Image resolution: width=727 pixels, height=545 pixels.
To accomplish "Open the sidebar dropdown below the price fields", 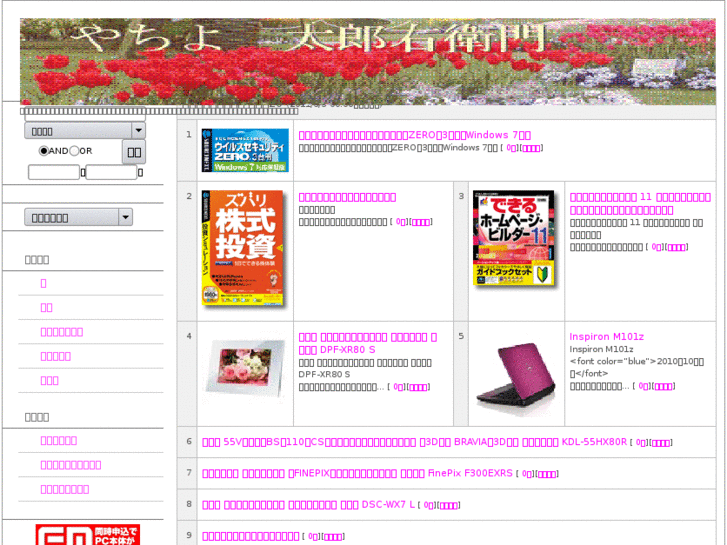I will tap(78, 218).
